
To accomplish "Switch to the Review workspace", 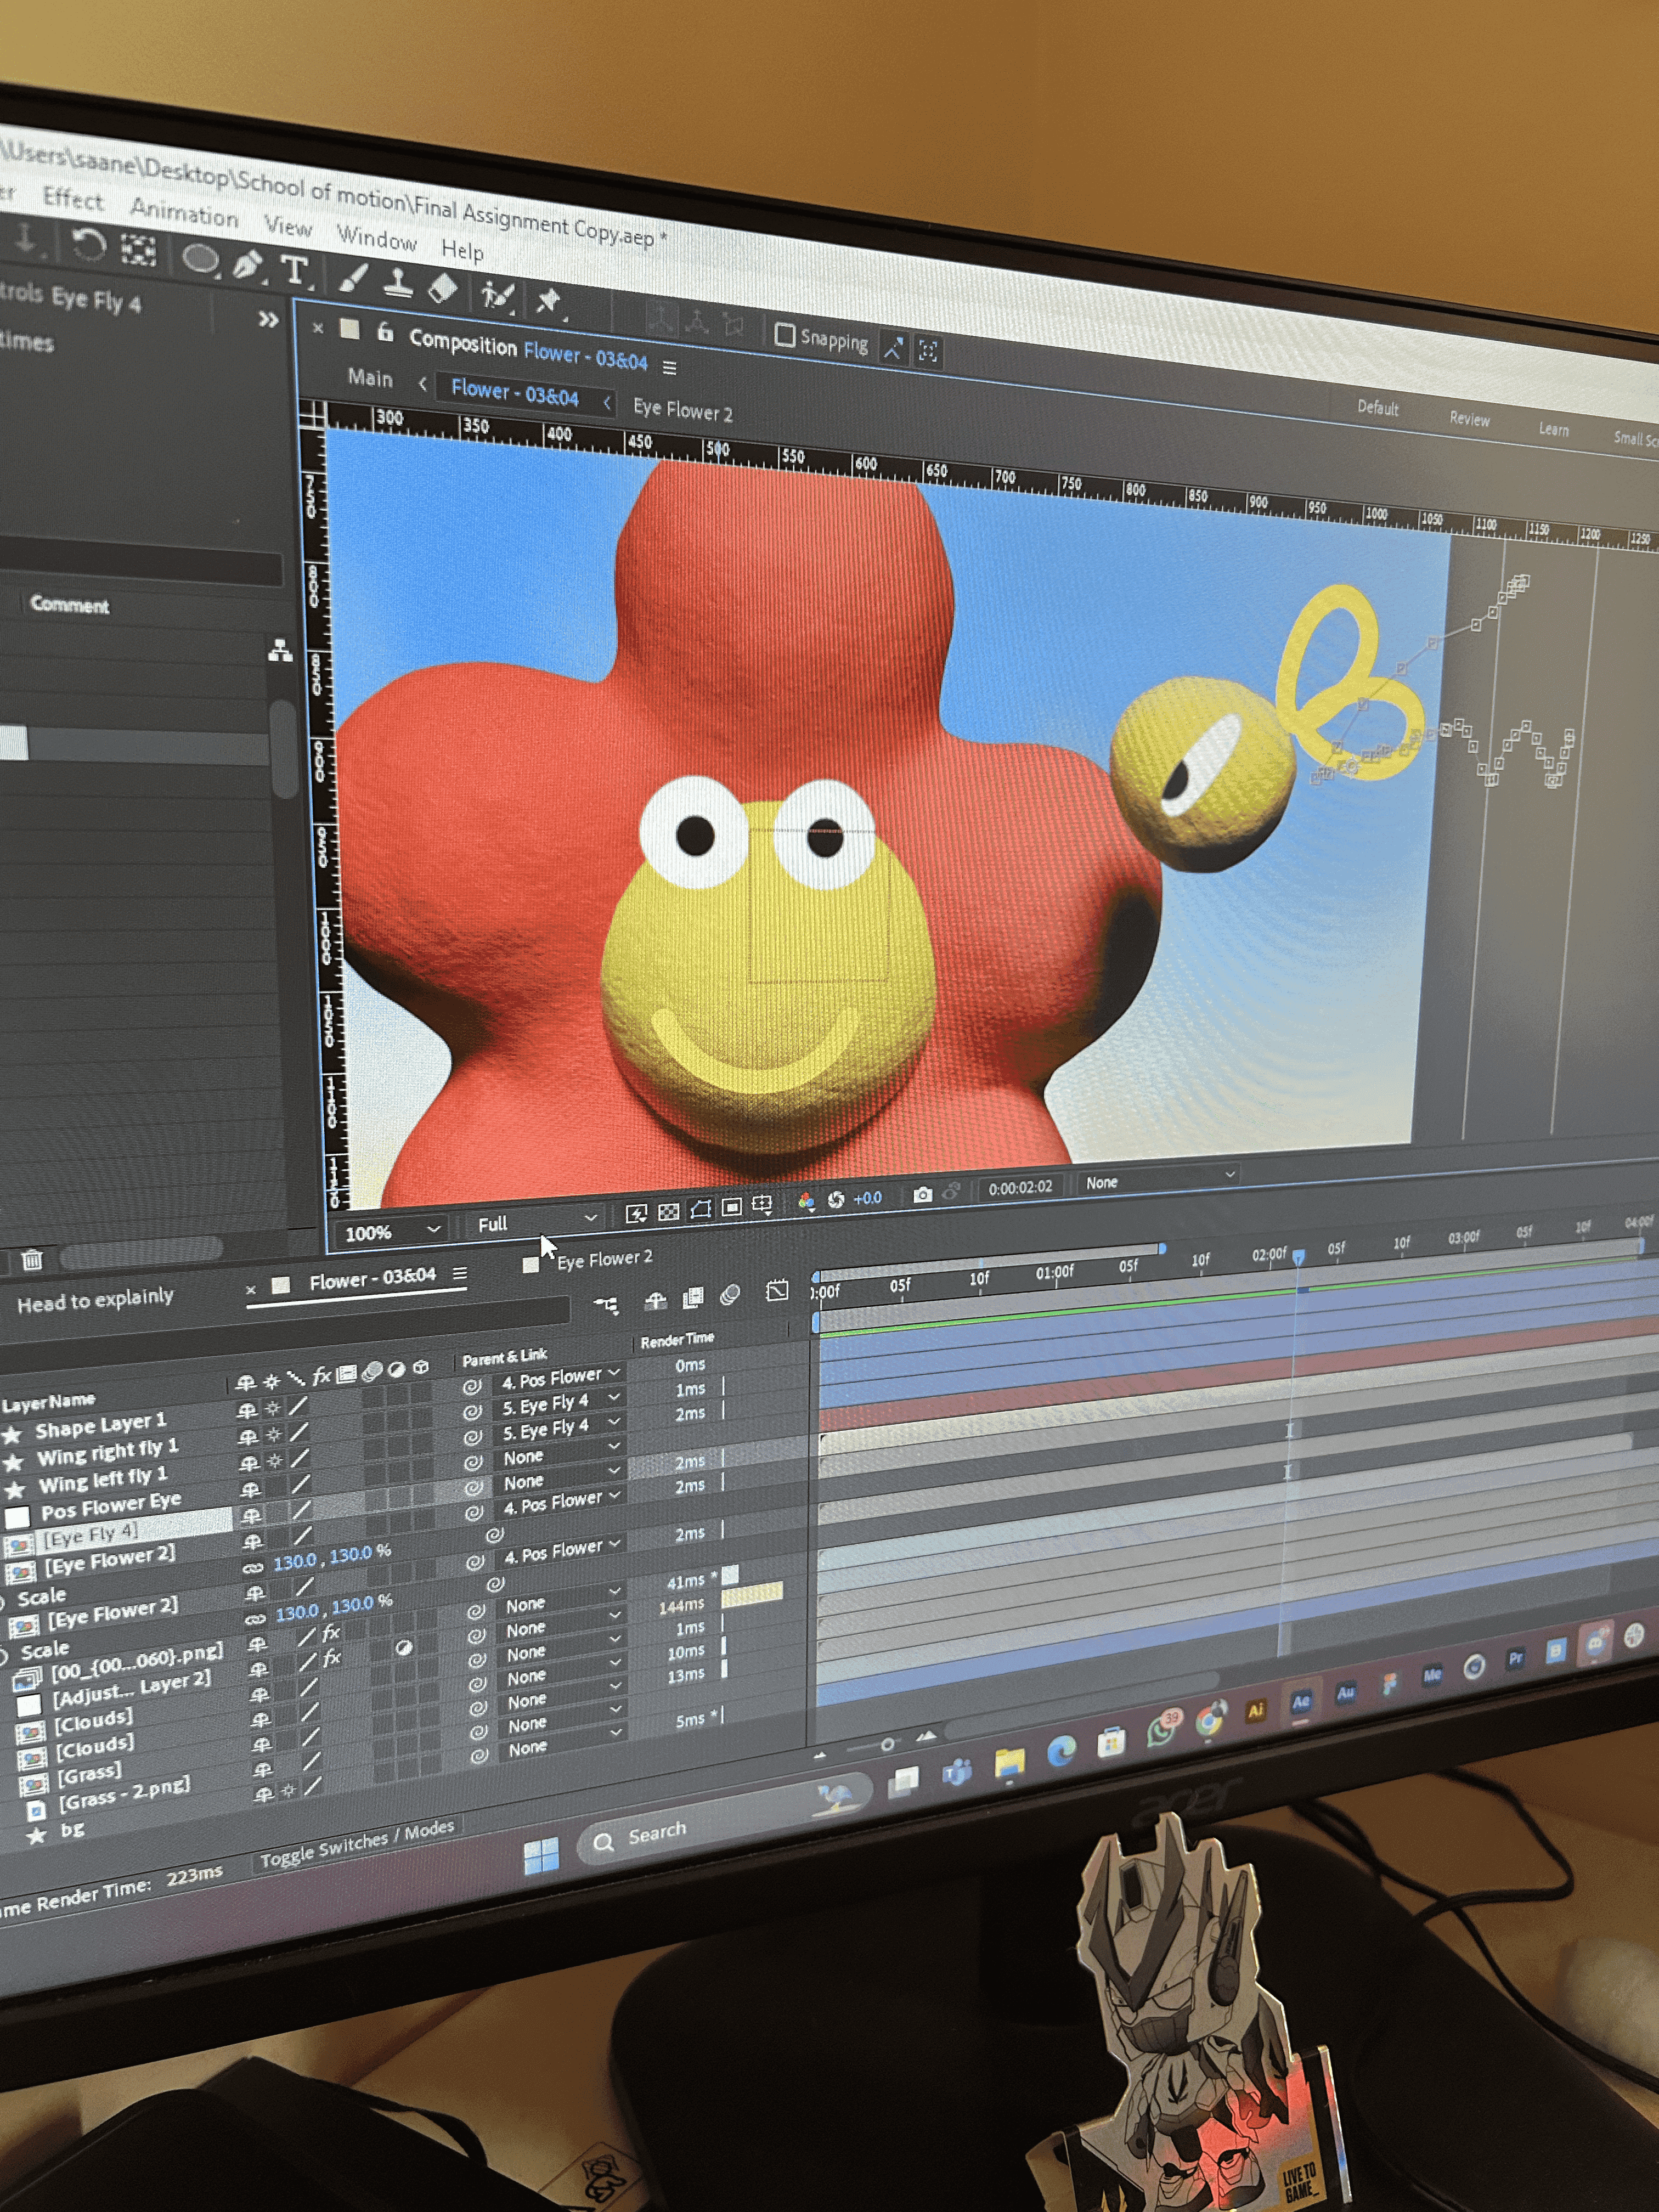I will pos(1469,419).
